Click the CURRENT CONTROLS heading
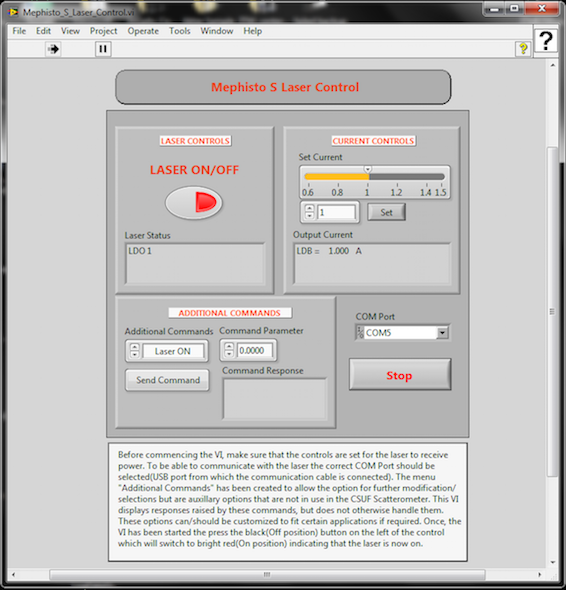 [373, 141]
